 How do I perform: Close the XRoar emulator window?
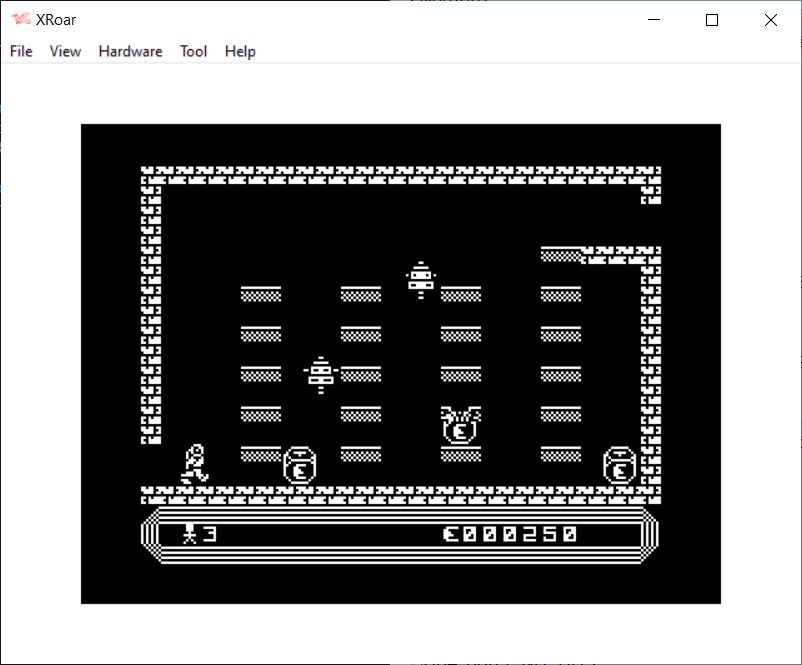click(770, 20)
